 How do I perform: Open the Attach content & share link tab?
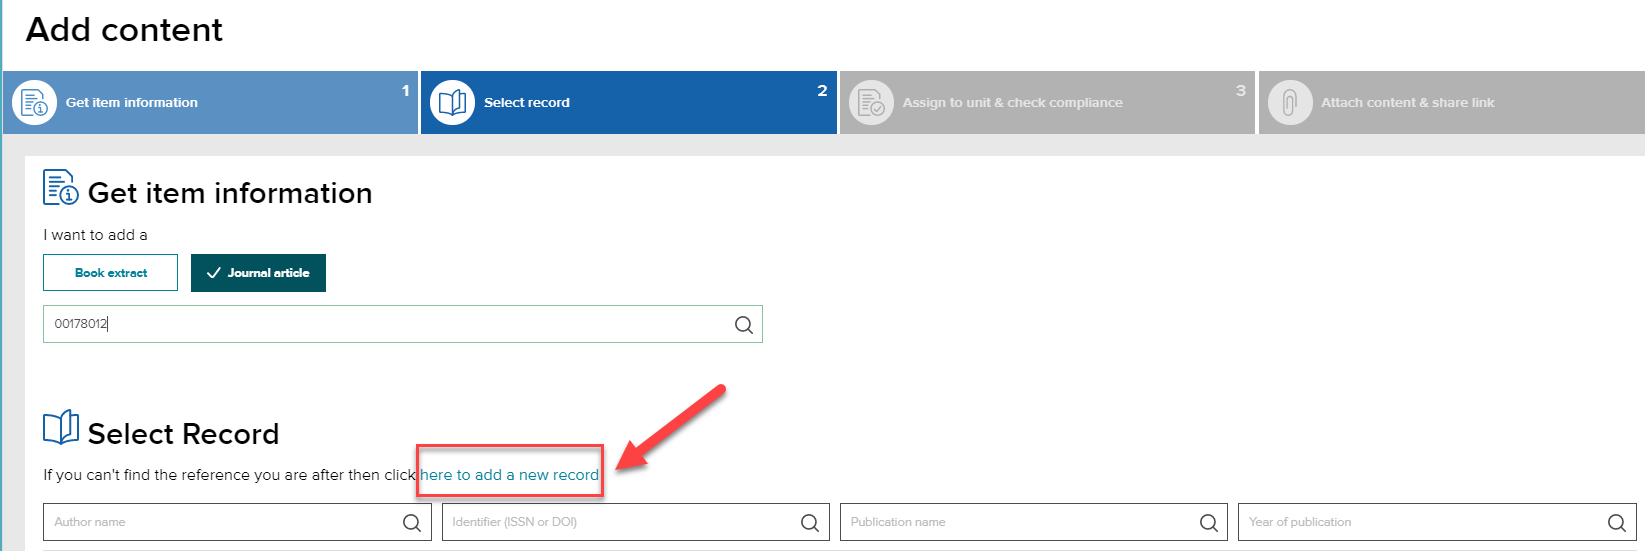(1452, 102)
